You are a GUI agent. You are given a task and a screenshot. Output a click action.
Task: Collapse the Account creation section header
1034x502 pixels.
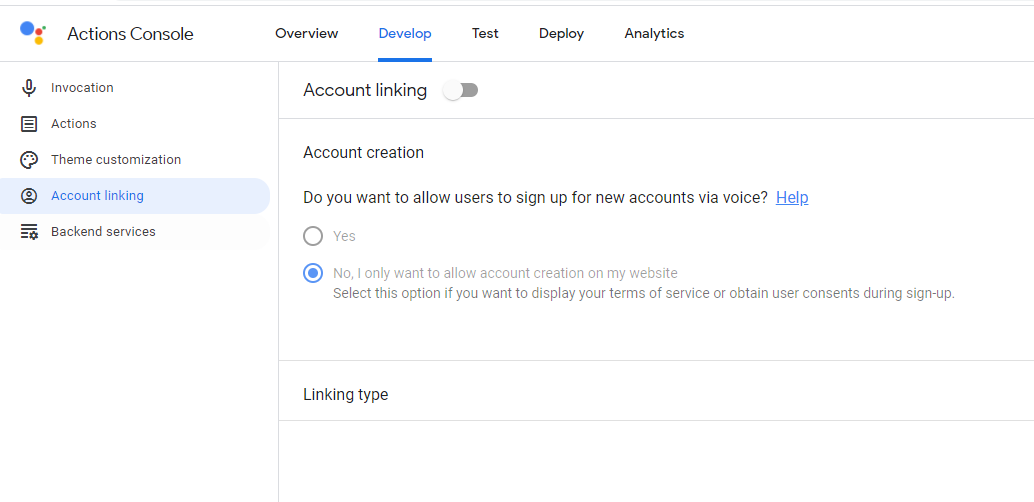click(x=364, y=153)
